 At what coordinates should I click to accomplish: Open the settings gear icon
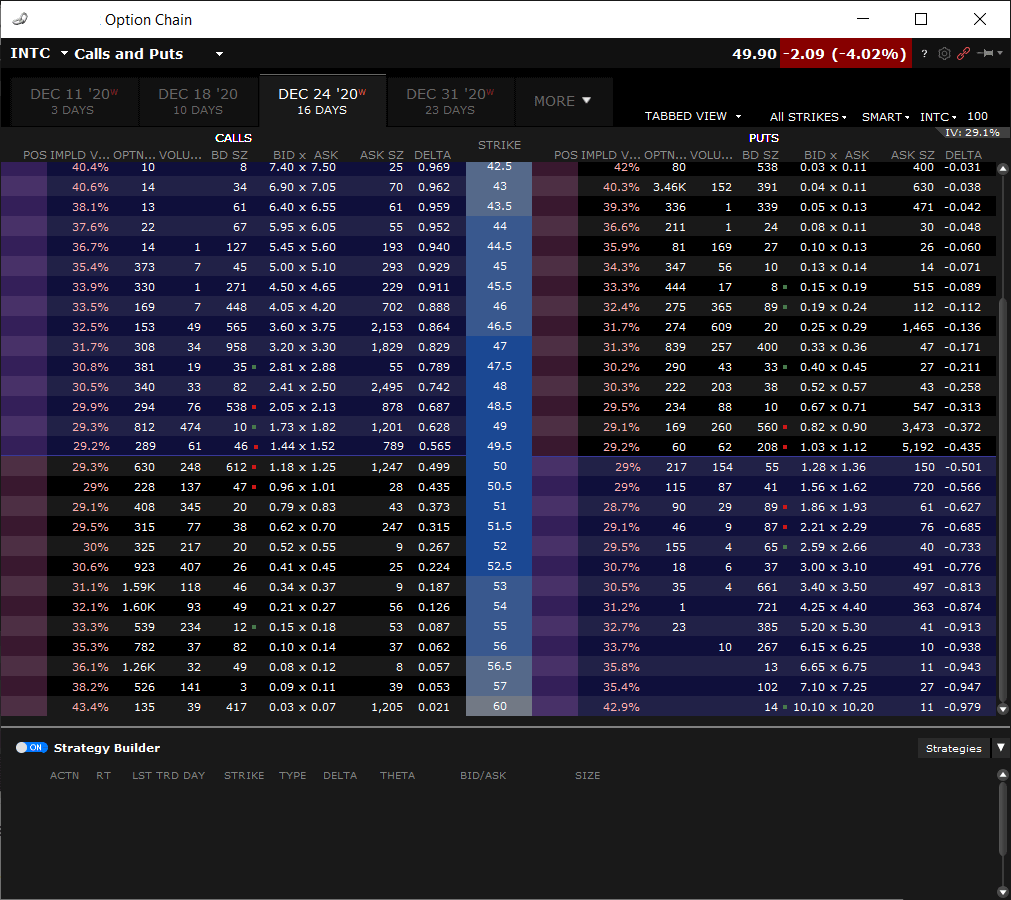[x=944, y=54]
